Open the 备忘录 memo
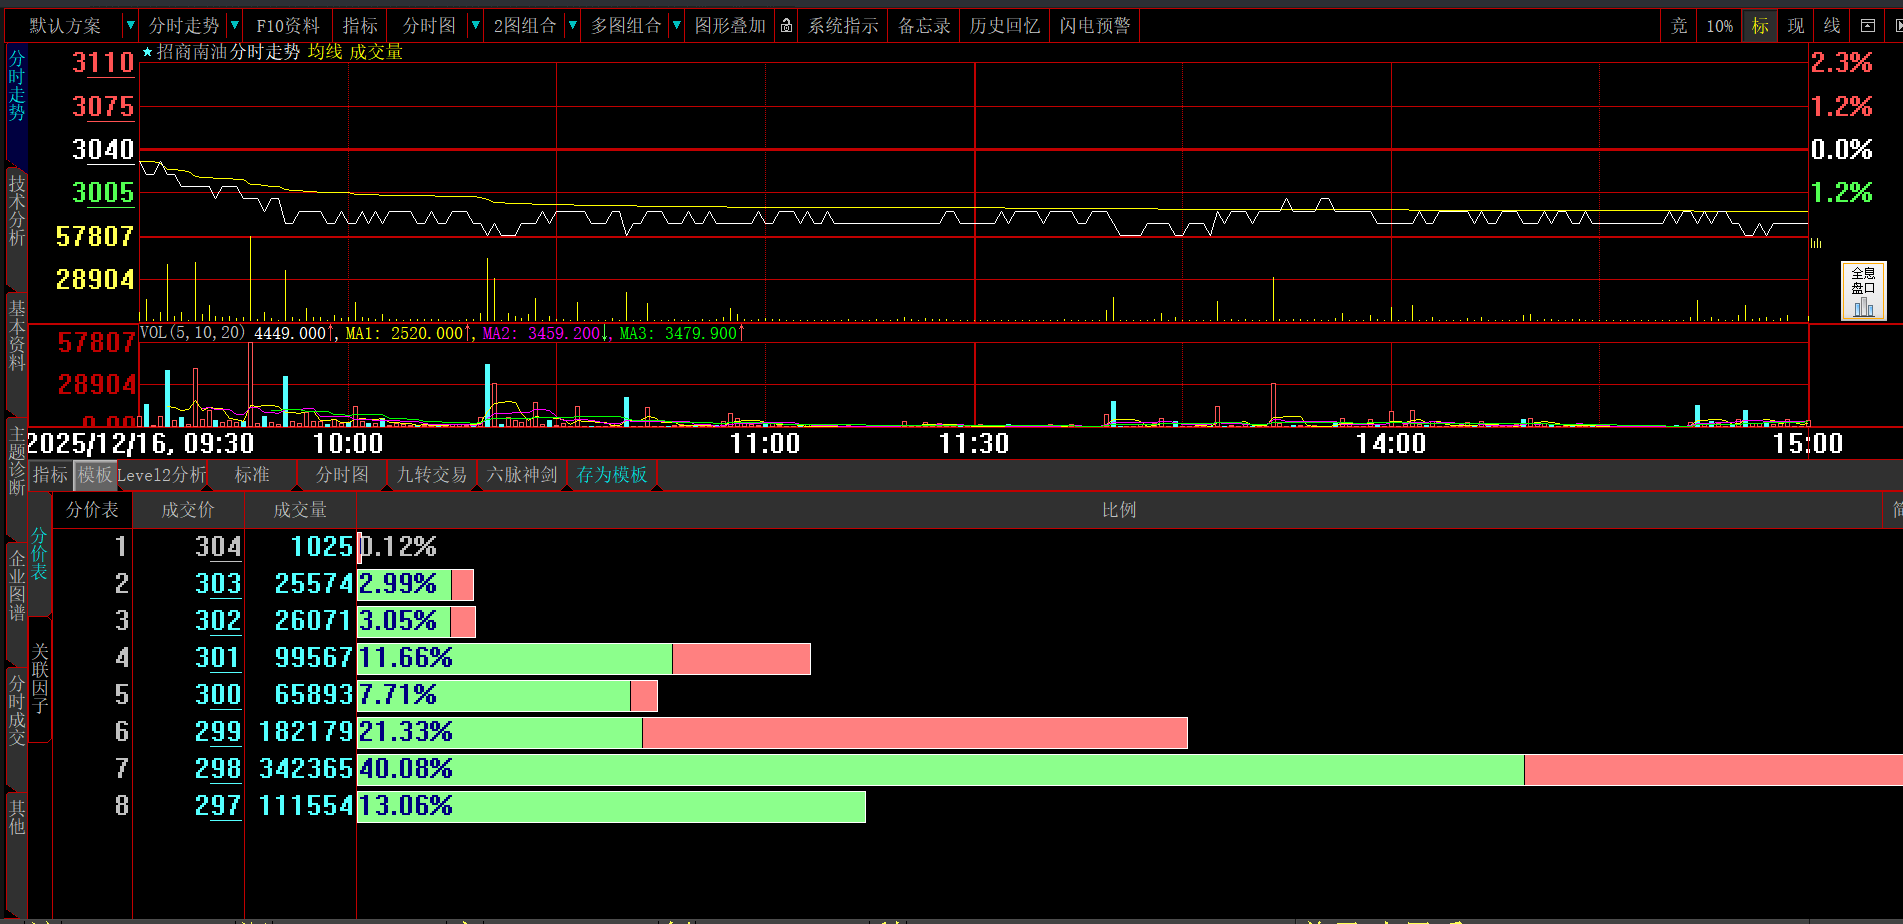Image resolution: width=1903 pixels, height=924 pixels. click(x=924, y=26)
